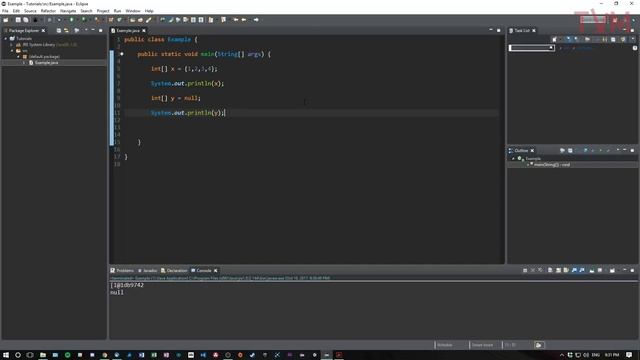Screen dimensions: 640x360
Task: Click the New Task icon in Task List
Action: point(554,40)
